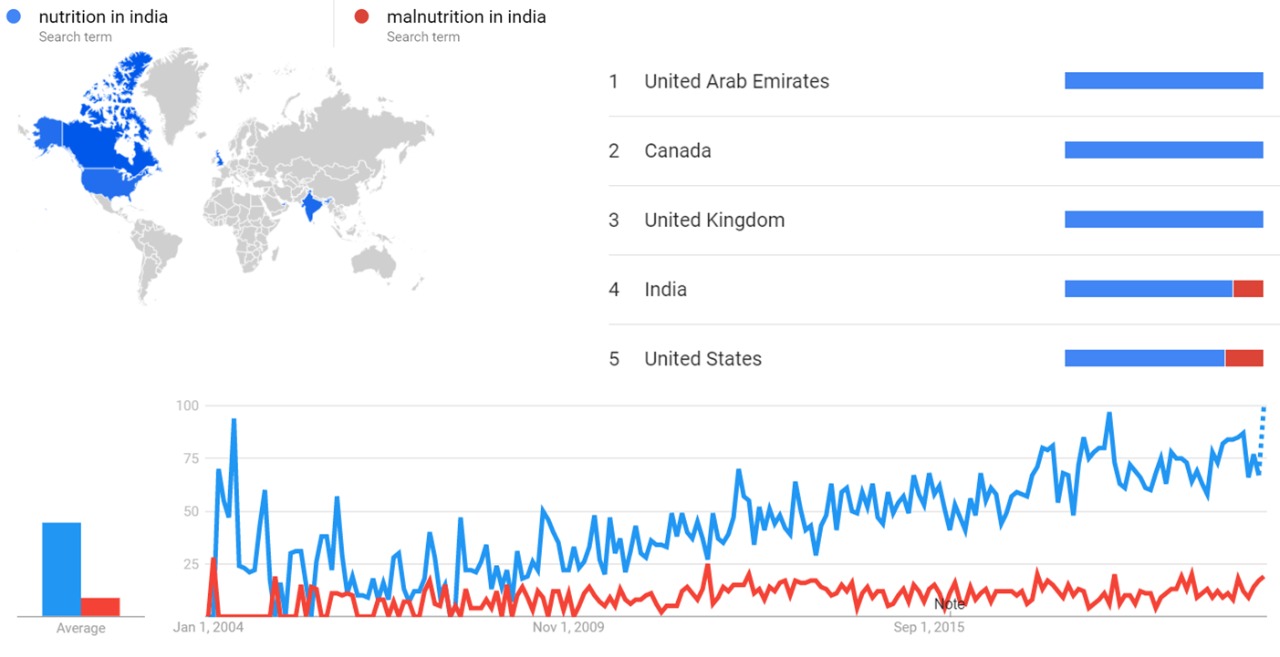Select the "malnutrition in india" search term

coord(466,17)
